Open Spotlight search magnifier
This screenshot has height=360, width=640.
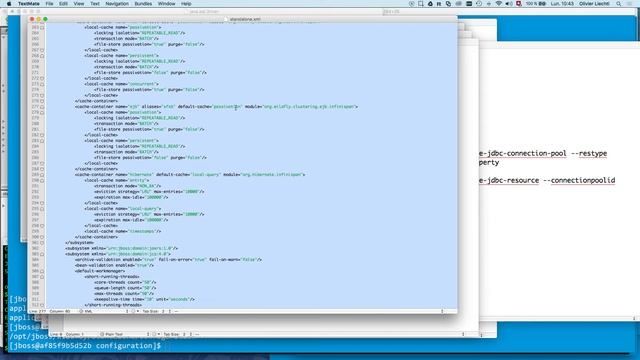pos(619,4)
